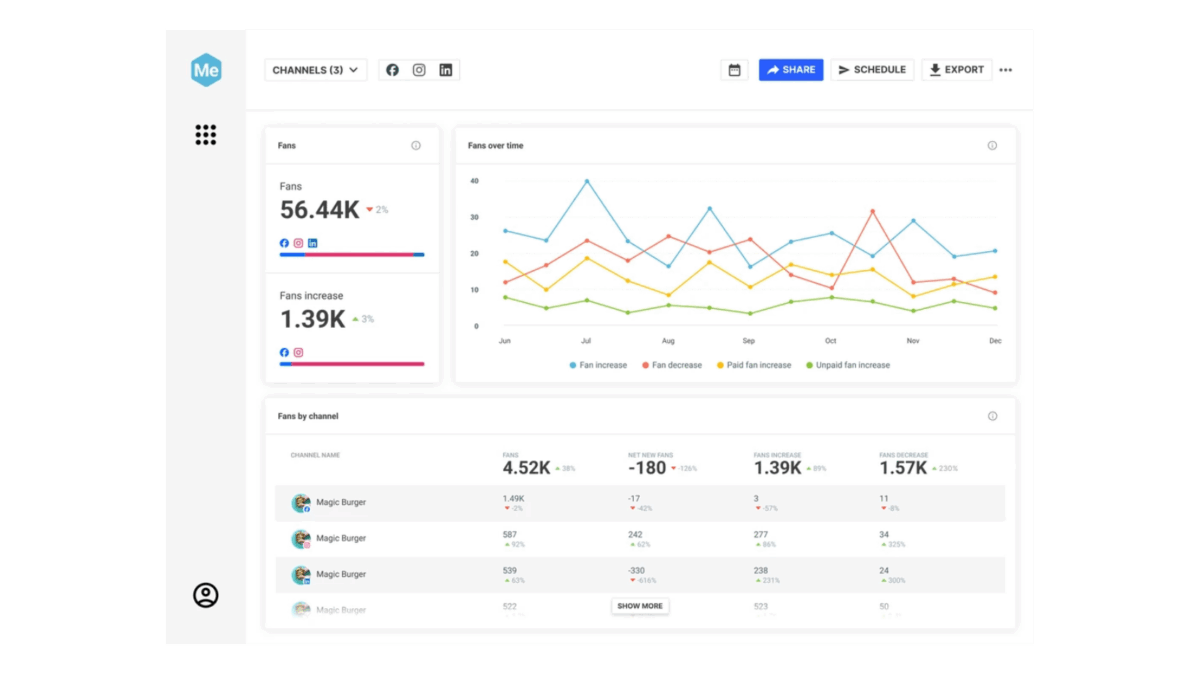Toggle Unpaid fan increase legend item
Viewport: 1200px width, 675px height.
click(848, 365)
